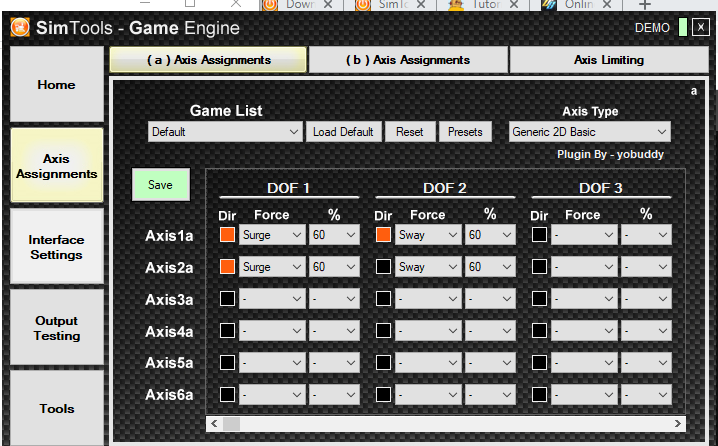Open the Output Testing section
This screenshot has height=446, width=718.
tap(57, 328)
